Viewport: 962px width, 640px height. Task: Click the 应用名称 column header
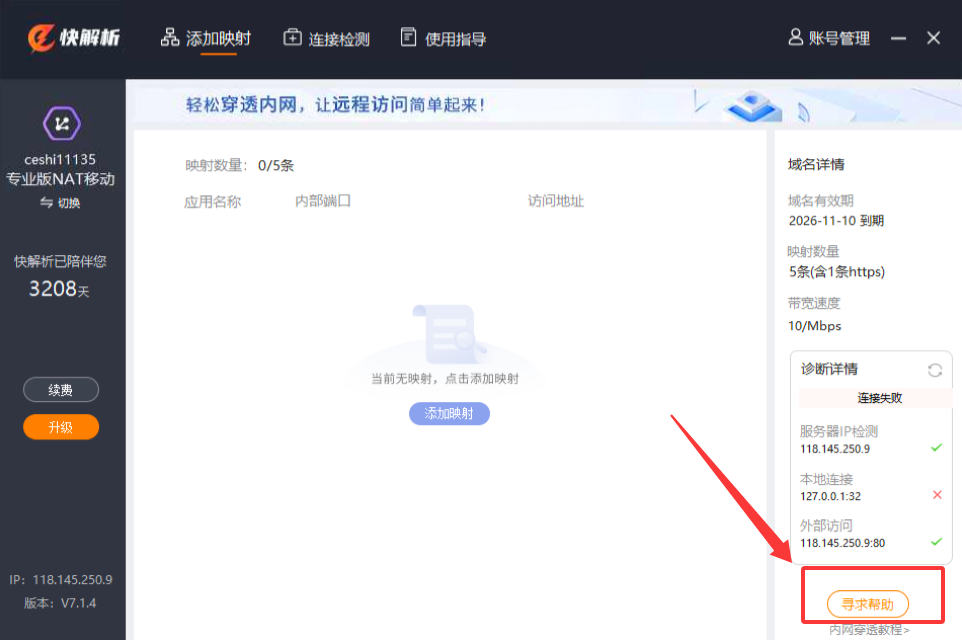click(213, 201)
